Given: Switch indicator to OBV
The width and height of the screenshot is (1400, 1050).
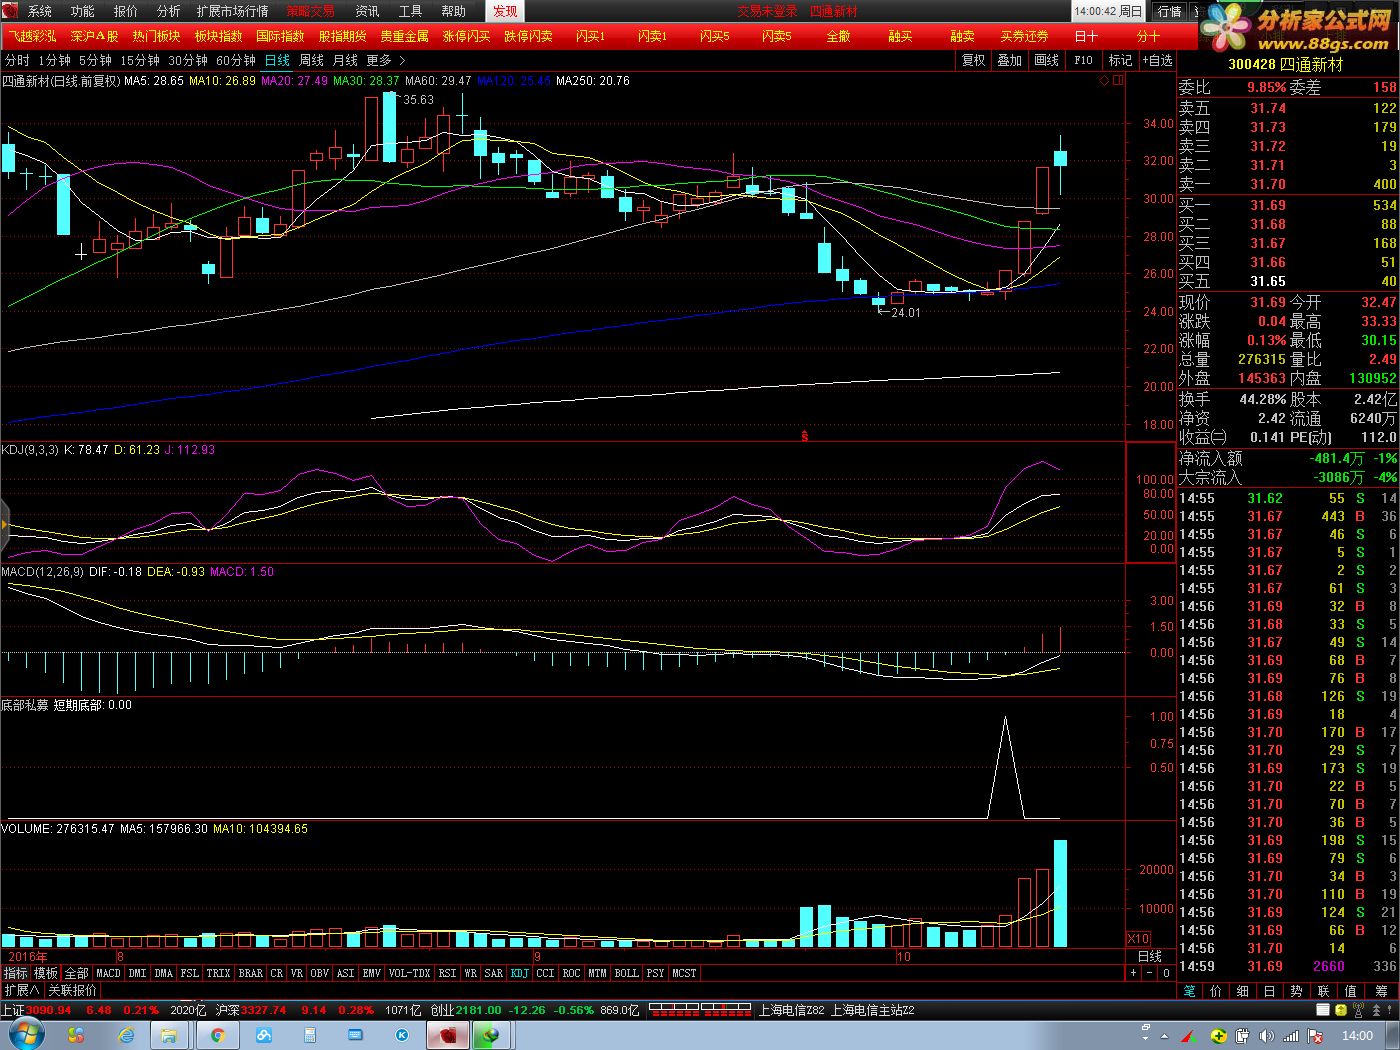Looking at the screenshot, I should click(319, 973).
